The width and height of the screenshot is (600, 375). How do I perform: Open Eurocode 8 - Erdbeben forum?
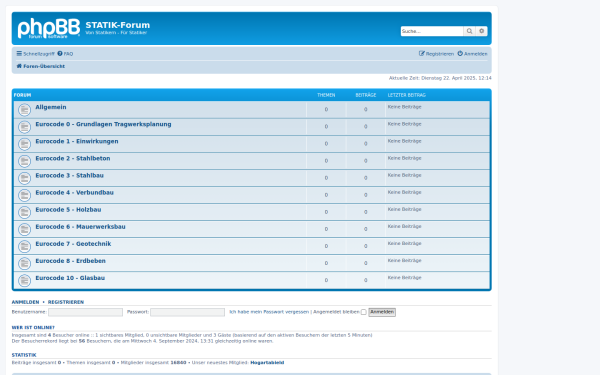tap(70, 261)
